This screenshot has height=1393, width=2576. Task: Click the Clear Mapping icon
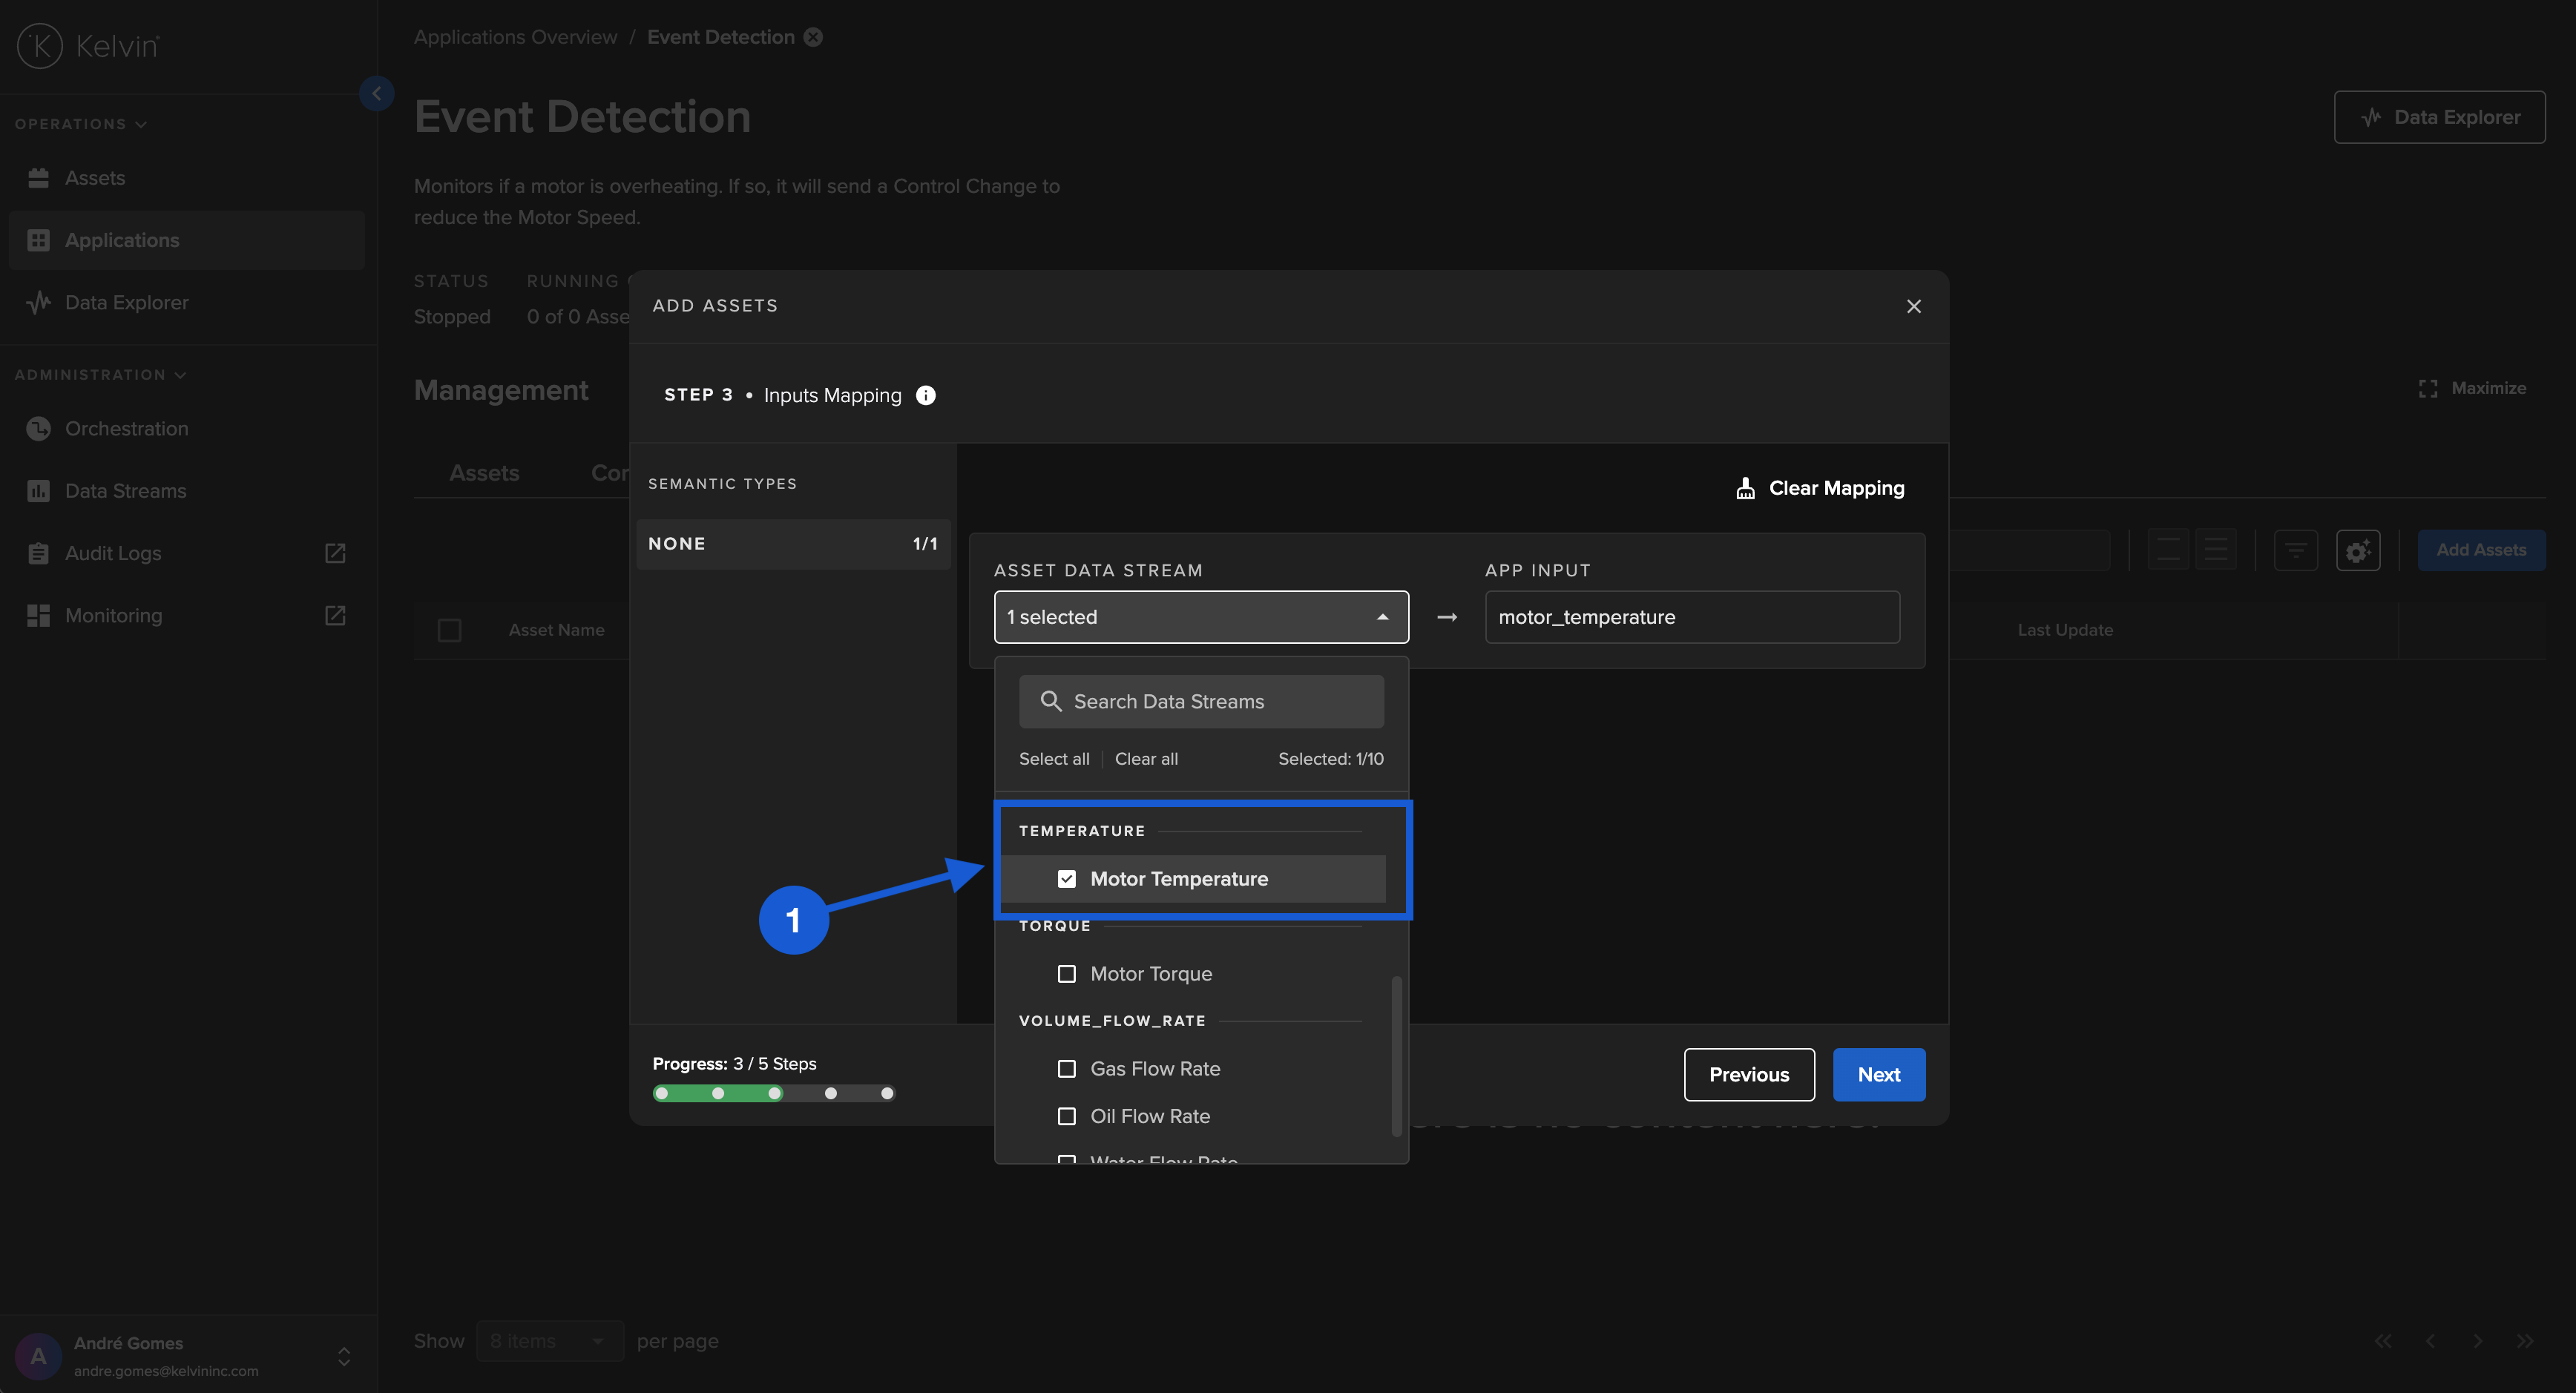1744,488
